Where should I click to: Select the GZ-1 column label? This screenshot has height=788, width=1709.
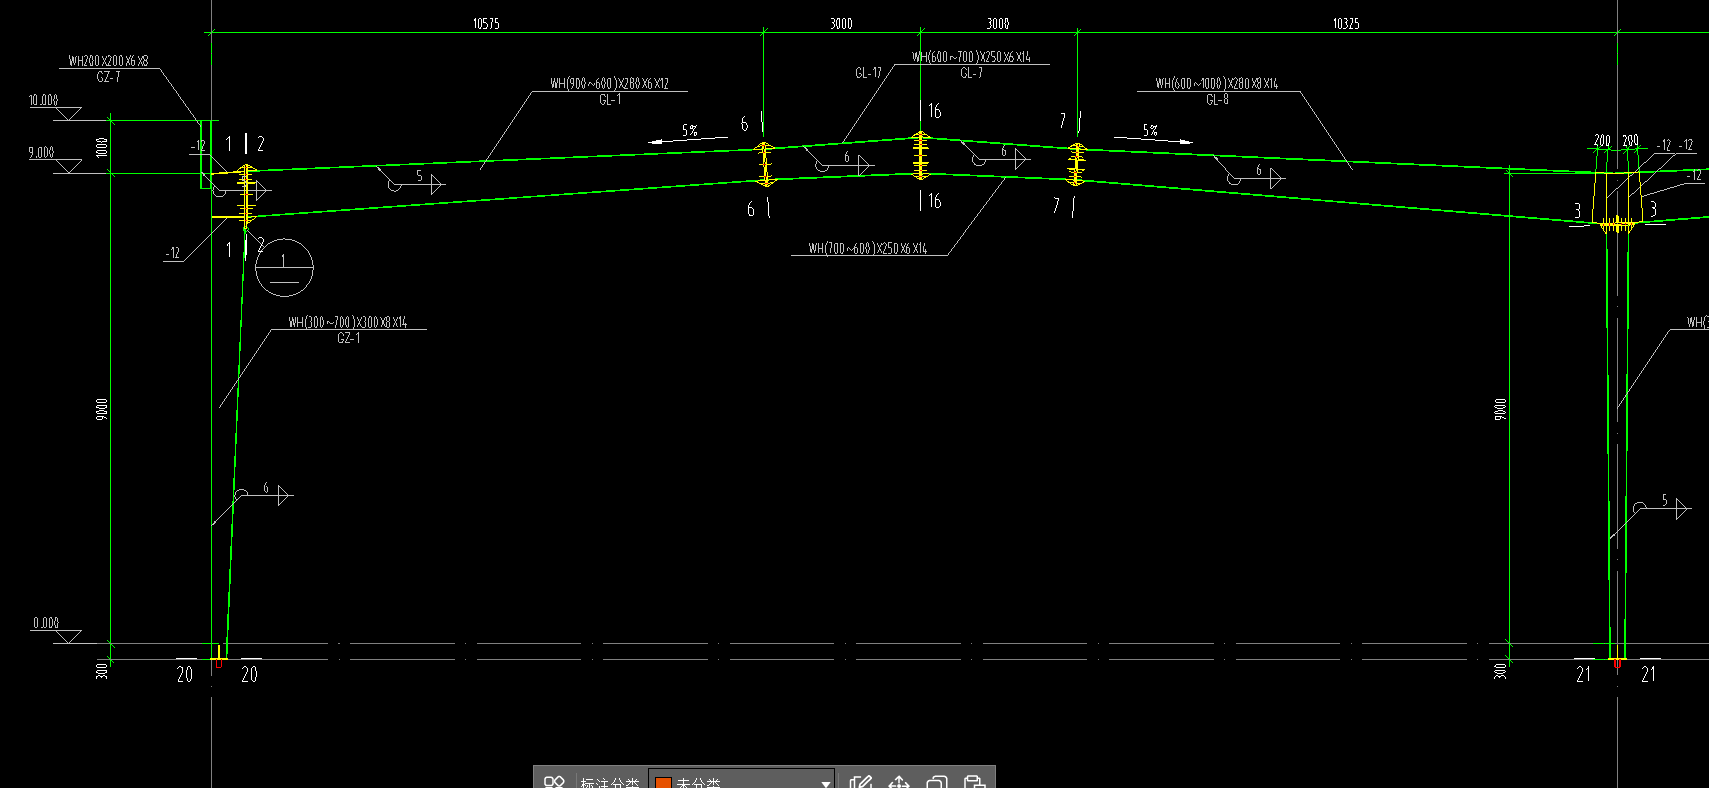348,338
